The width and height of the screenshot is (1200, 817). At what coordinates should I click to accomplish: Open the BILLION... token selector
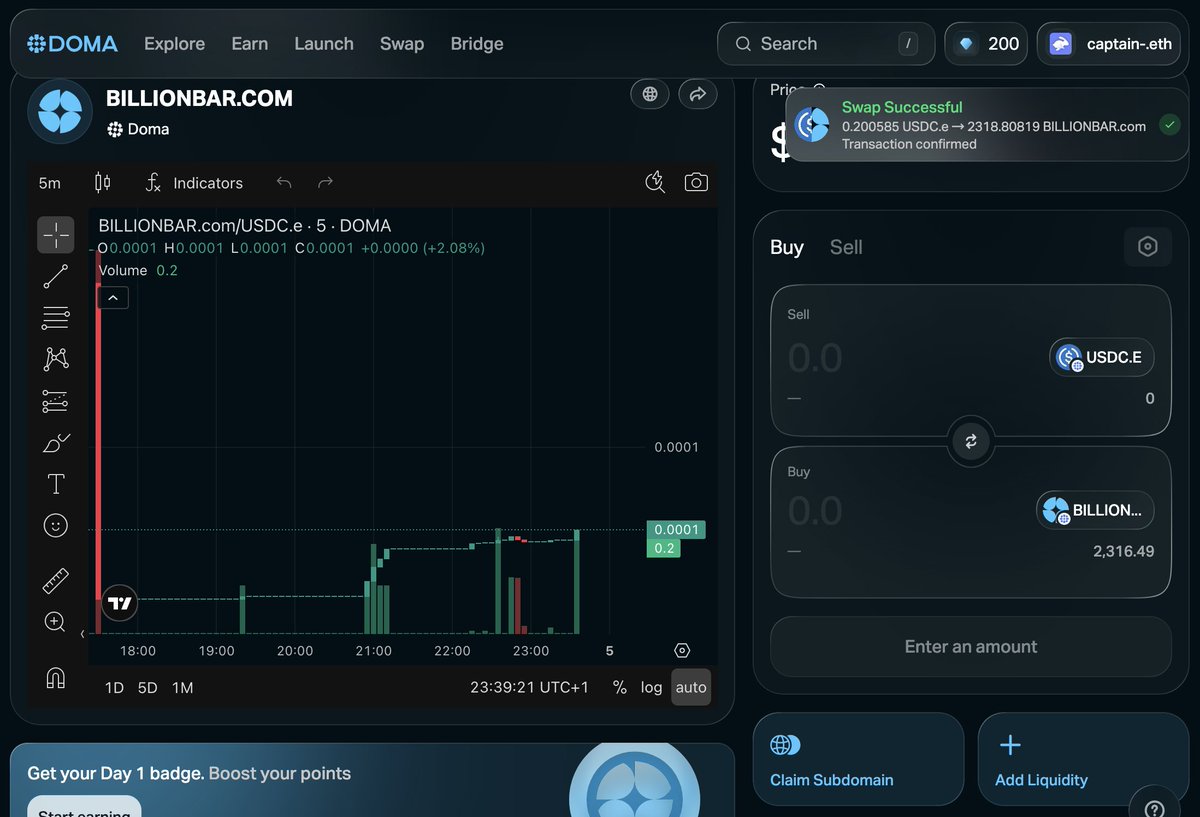click(1095, 510)
